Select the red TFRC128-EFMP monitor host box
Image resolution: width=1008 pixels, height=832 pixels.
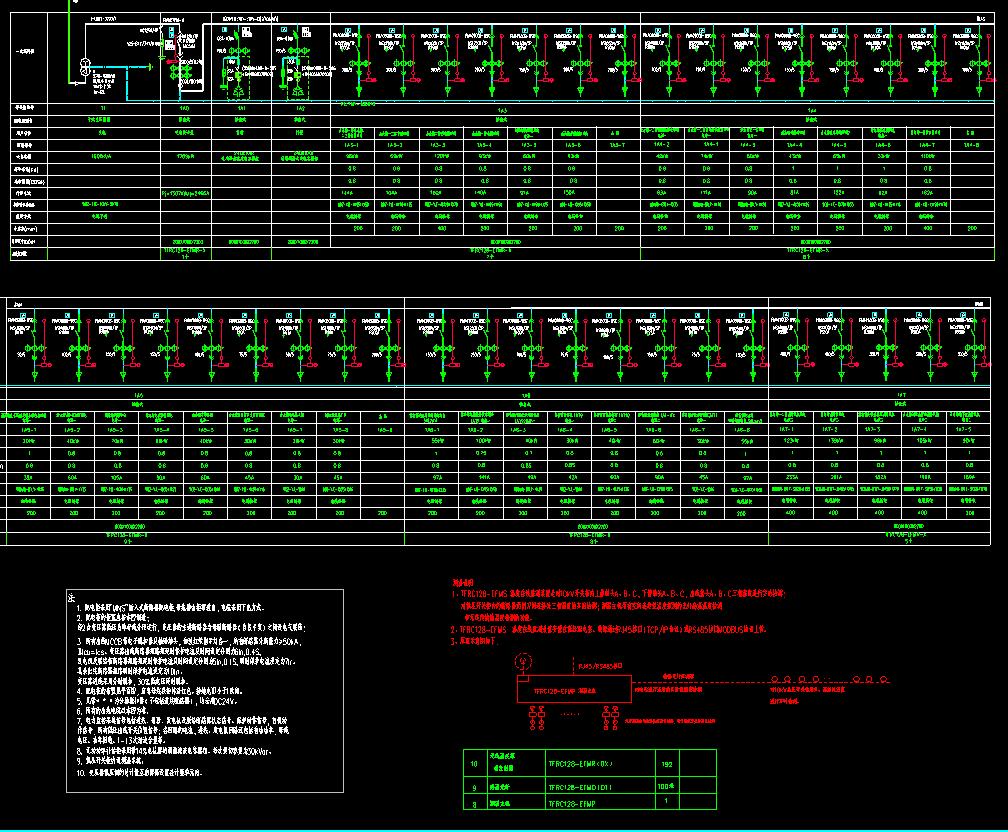click(575, 690)
